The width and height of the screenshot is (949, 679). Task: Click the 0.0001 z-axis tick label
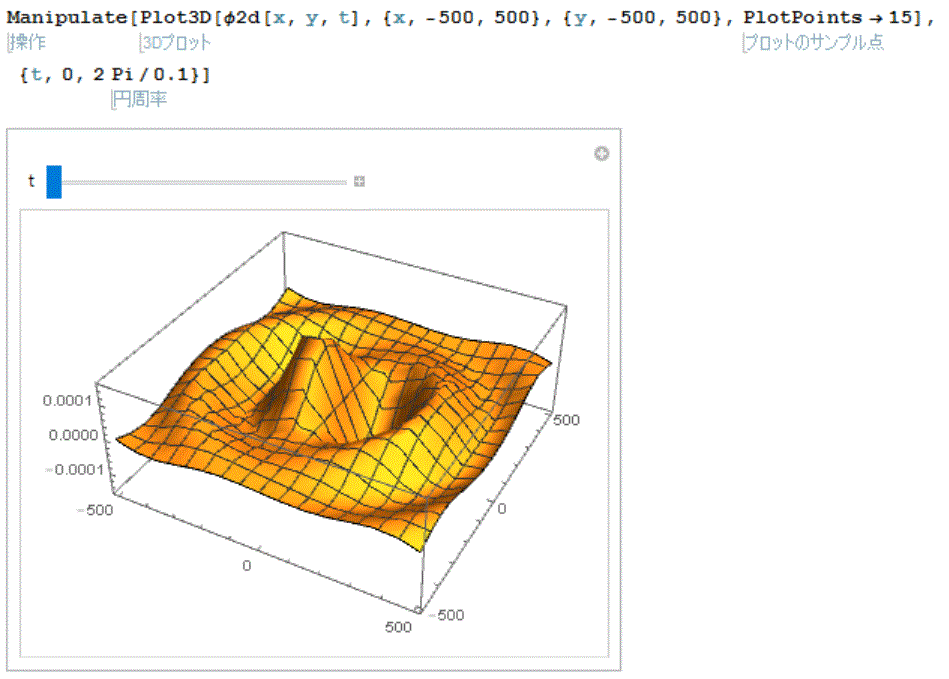tap(67, 400)
